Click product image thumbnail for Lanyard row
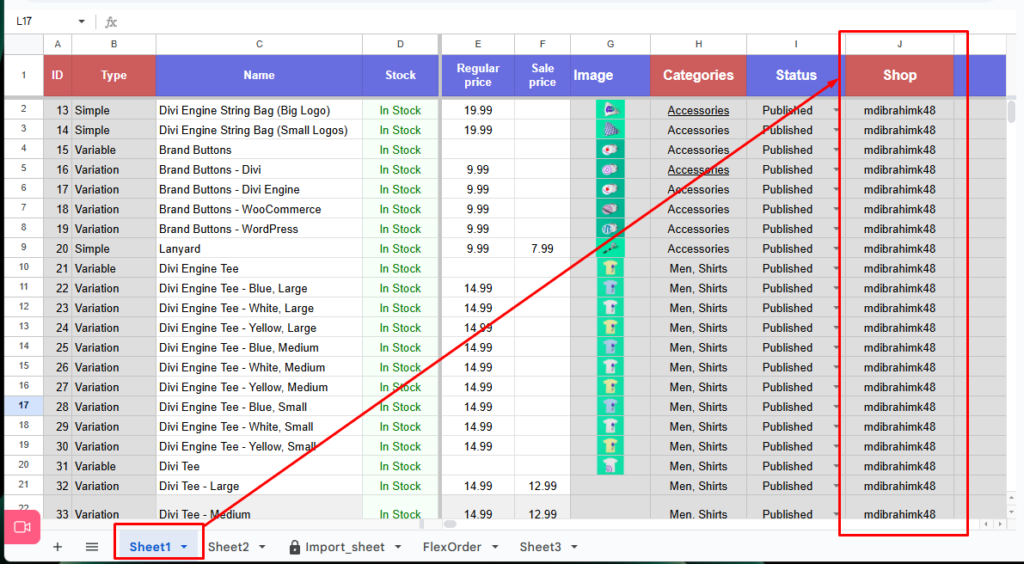This screenshot has width=1024, height=564. [610, 249]
